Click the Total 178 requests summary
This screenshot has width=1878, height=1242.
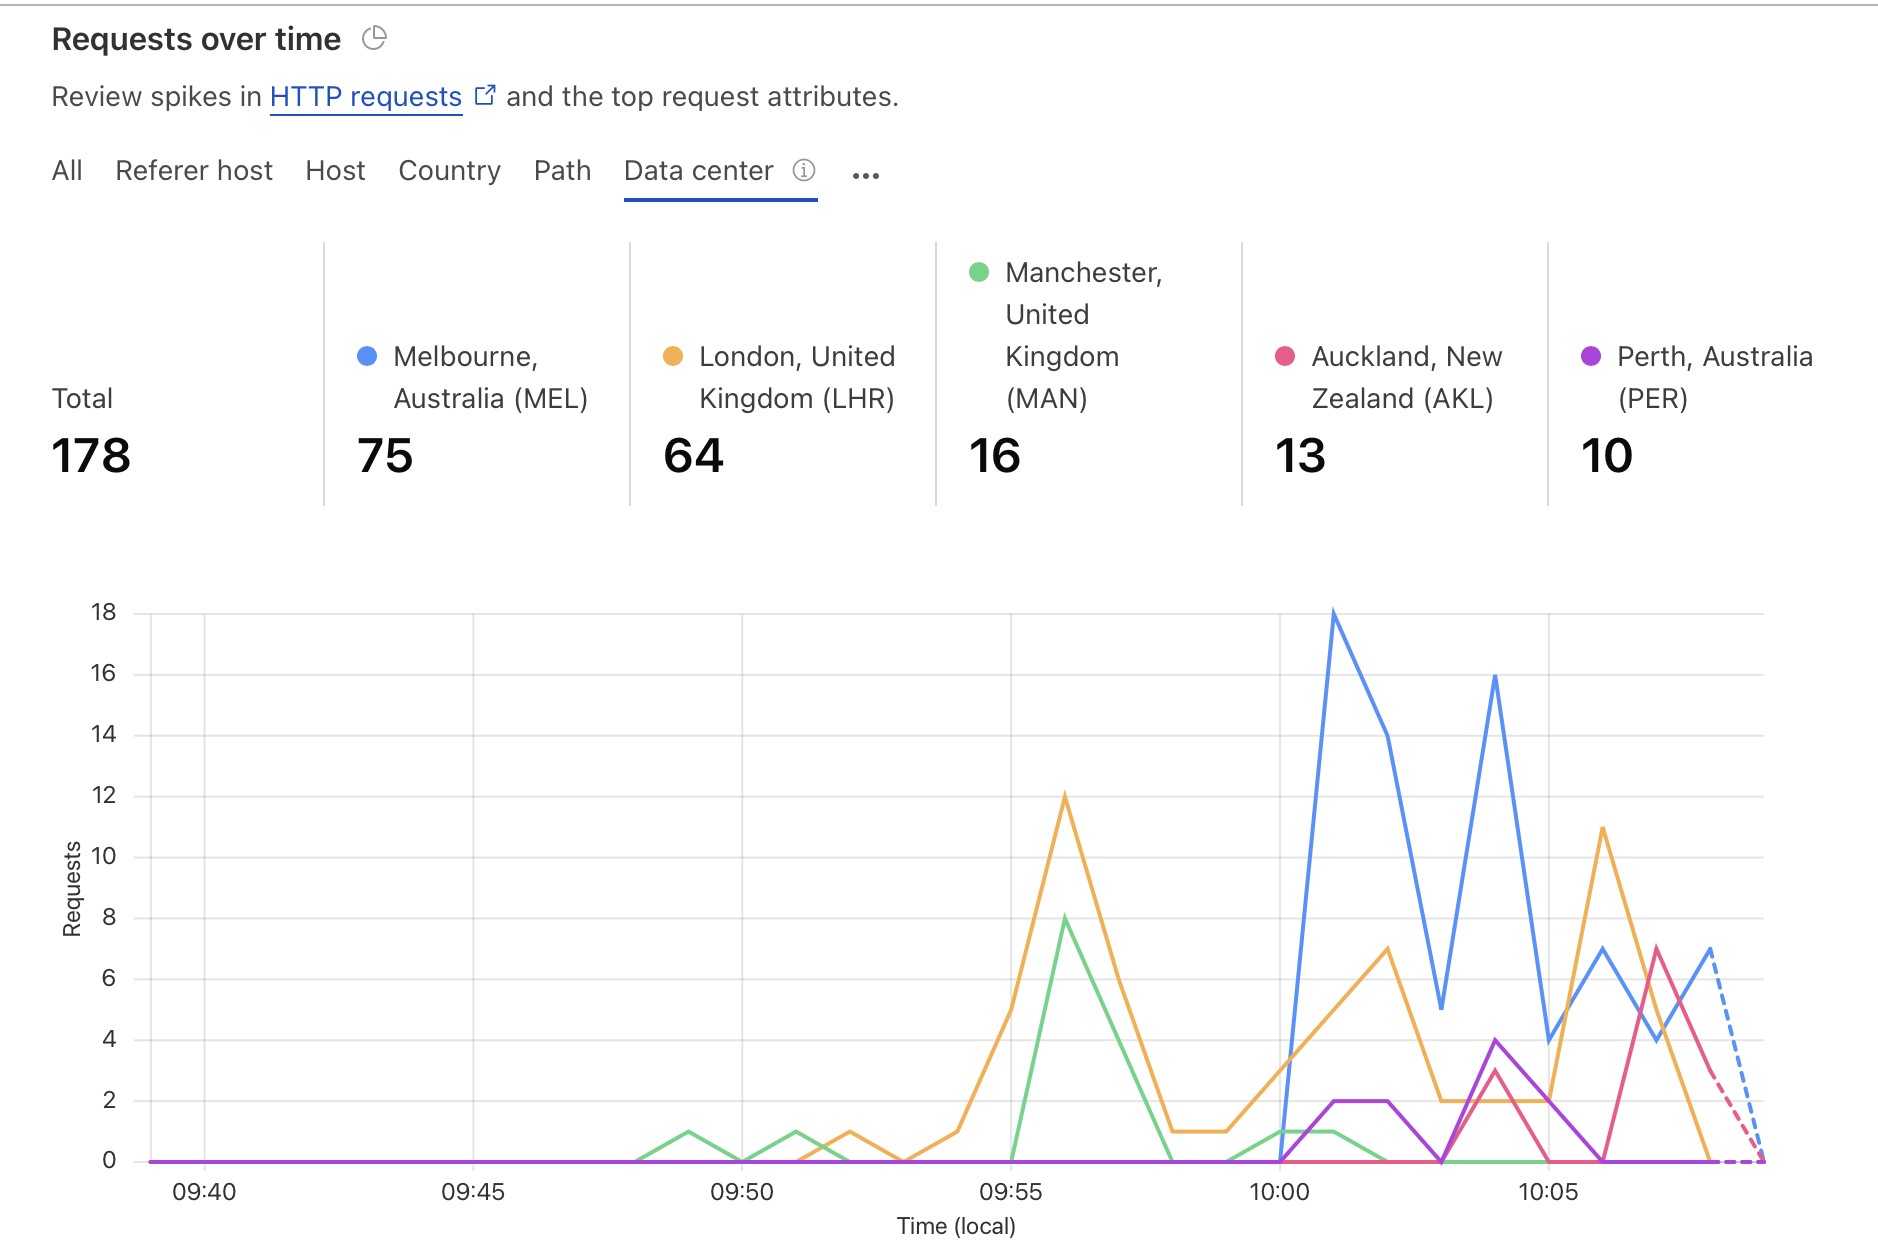[x=91, y=455]
